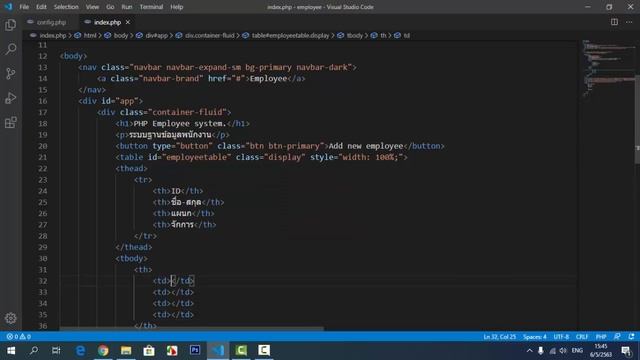Open File Explorer from taskbar

point(126,351)
